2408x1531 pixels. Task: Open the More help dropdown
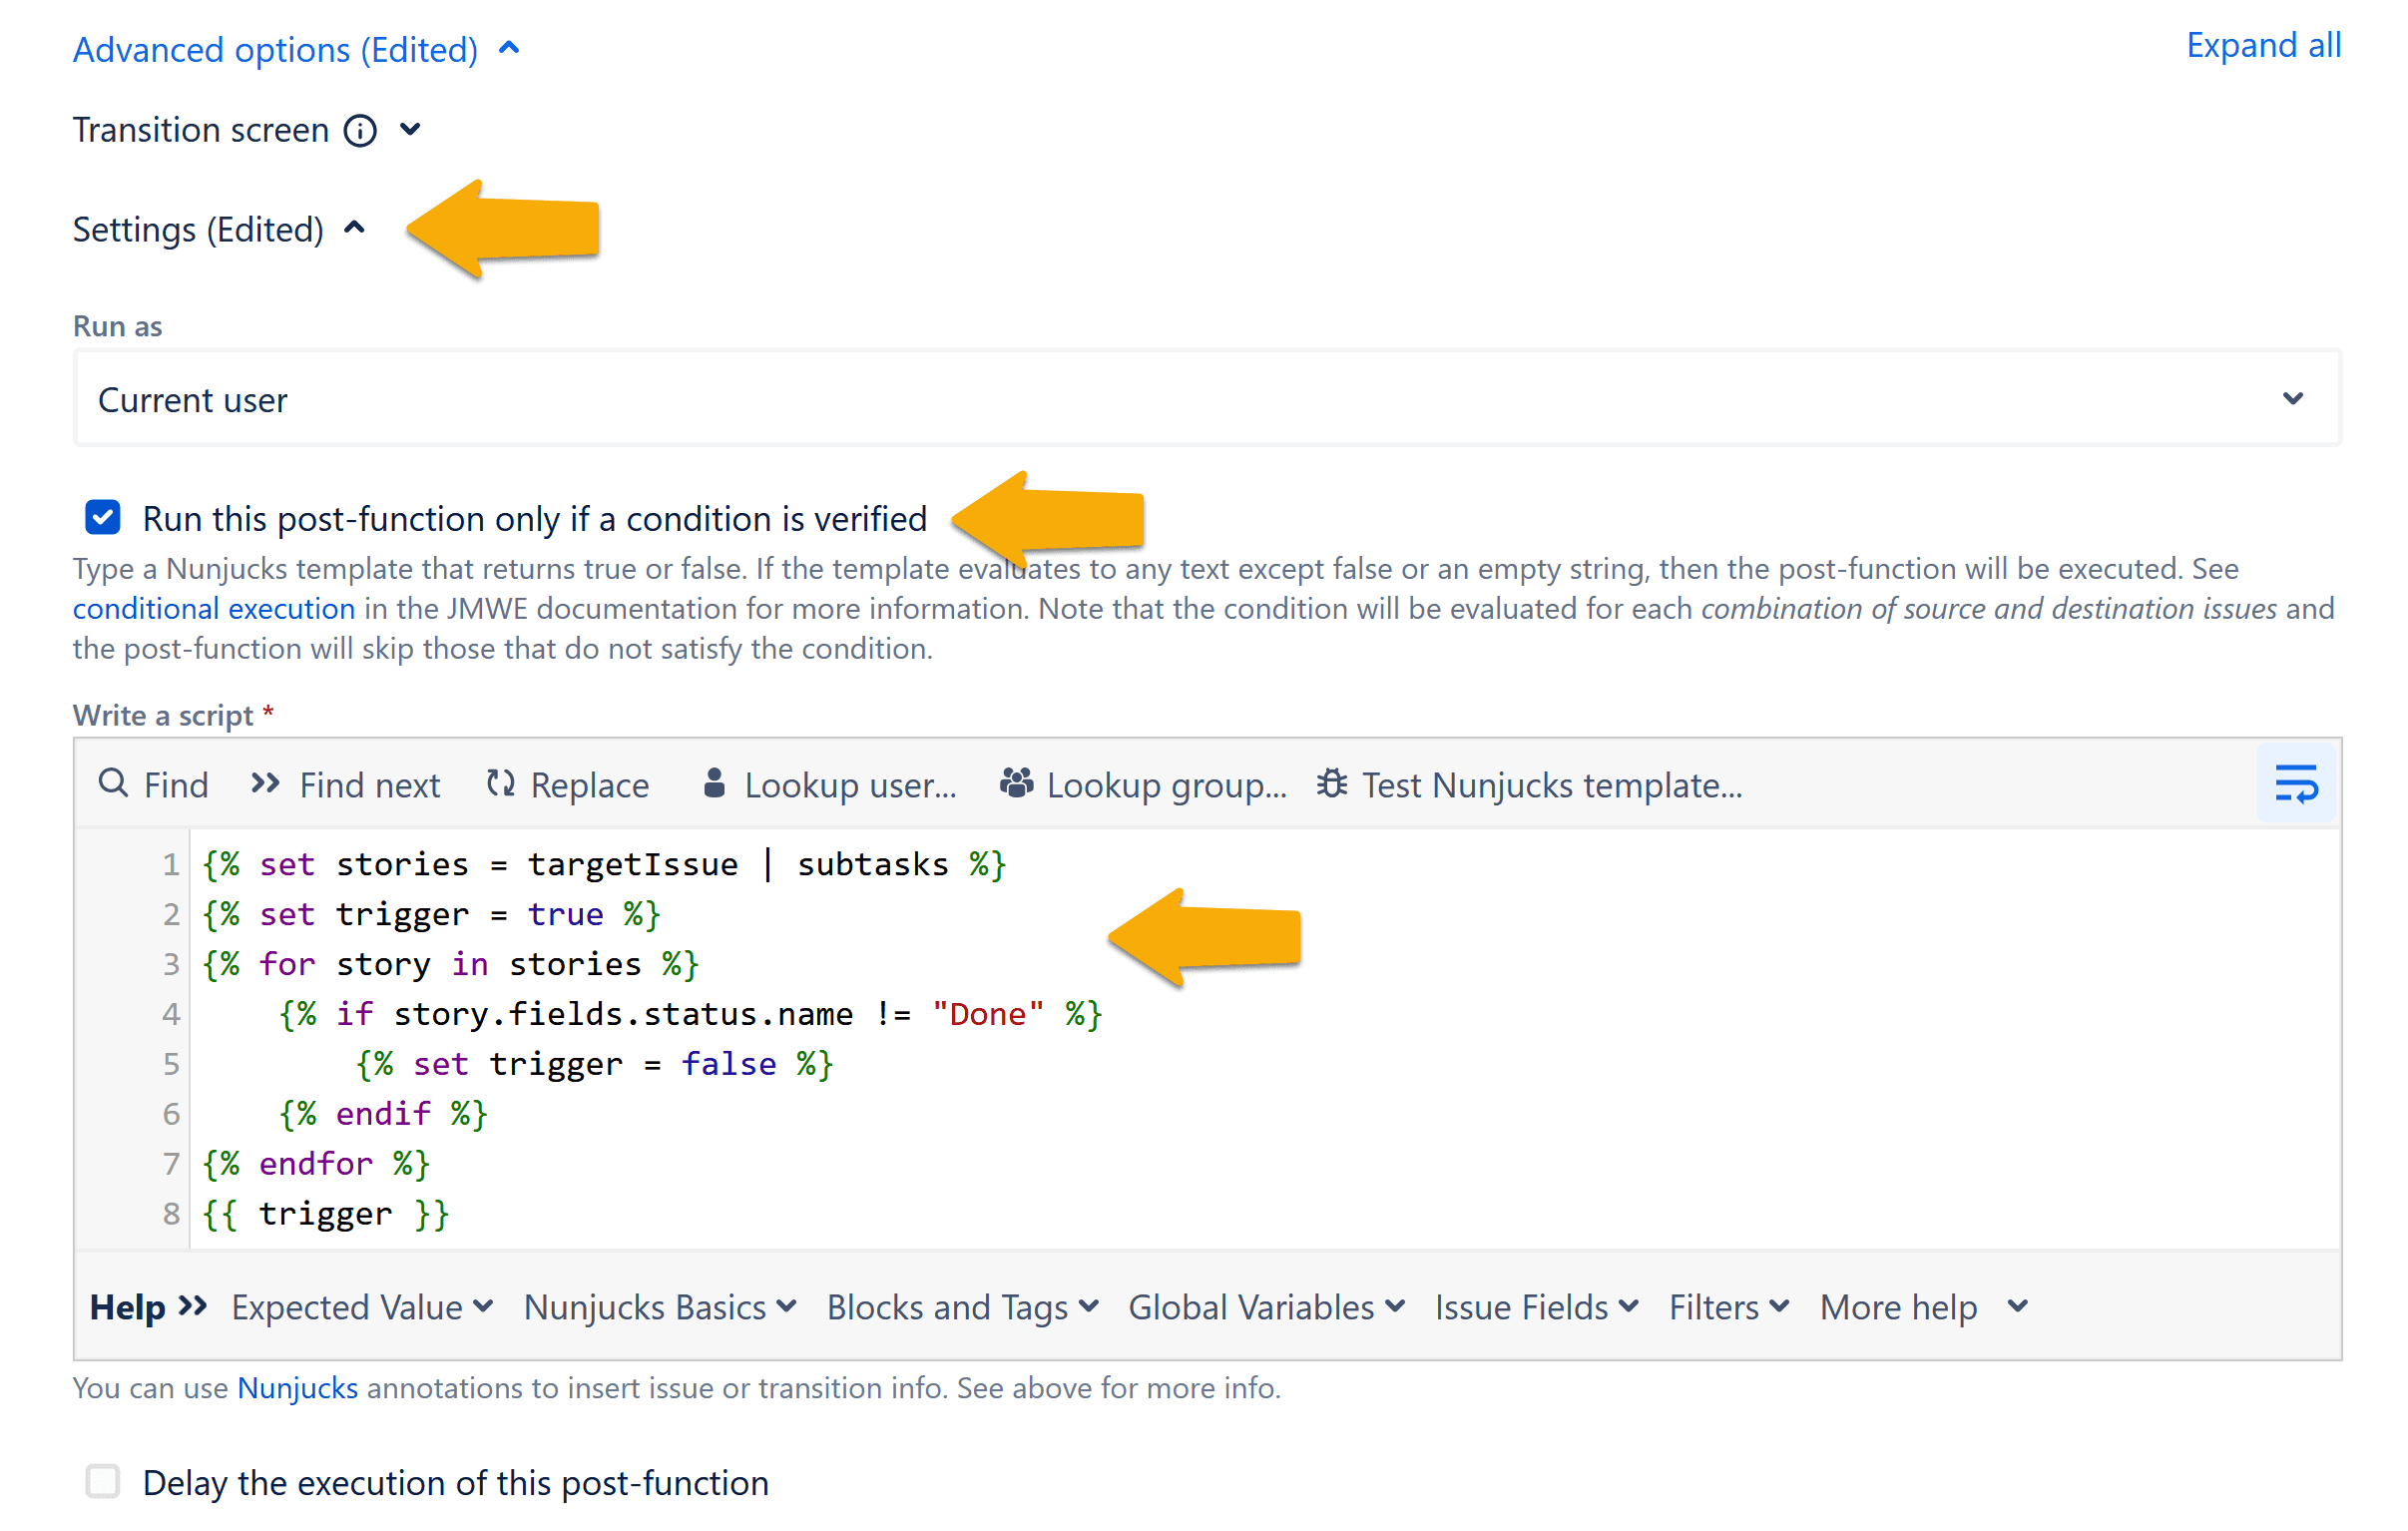coord(1924,1307)
